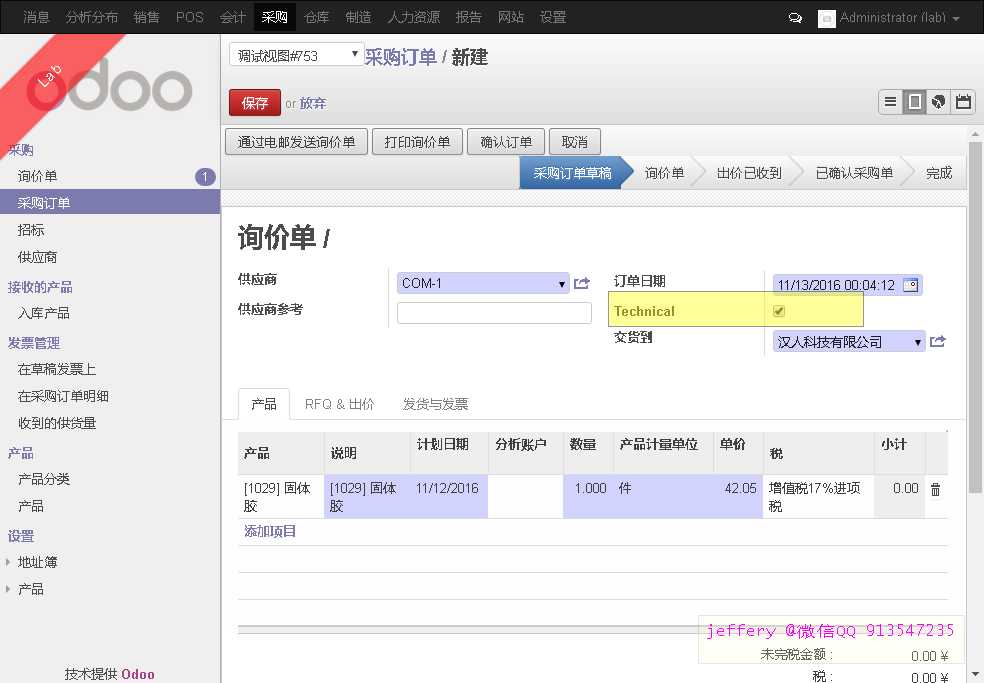This screenshot has height=683, width=984.
Task: Open the 网站 top menu
Action: point(510,17)
